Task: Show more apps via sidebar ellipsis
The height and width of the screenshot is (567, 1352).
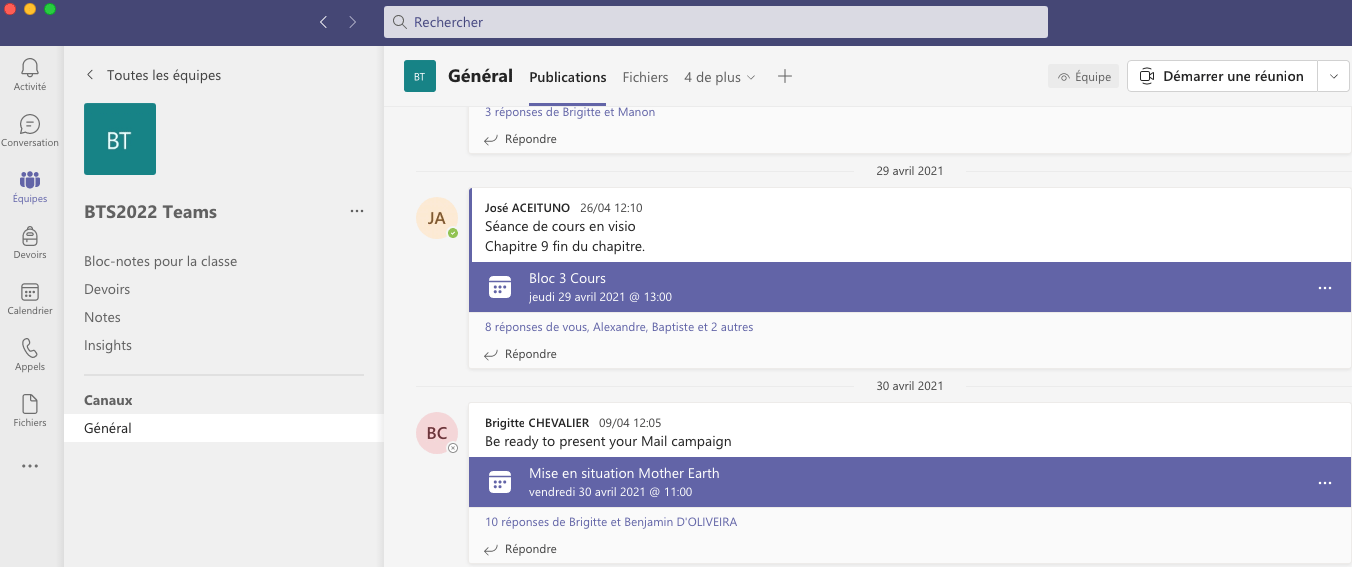Action: (x=30, y=466)
